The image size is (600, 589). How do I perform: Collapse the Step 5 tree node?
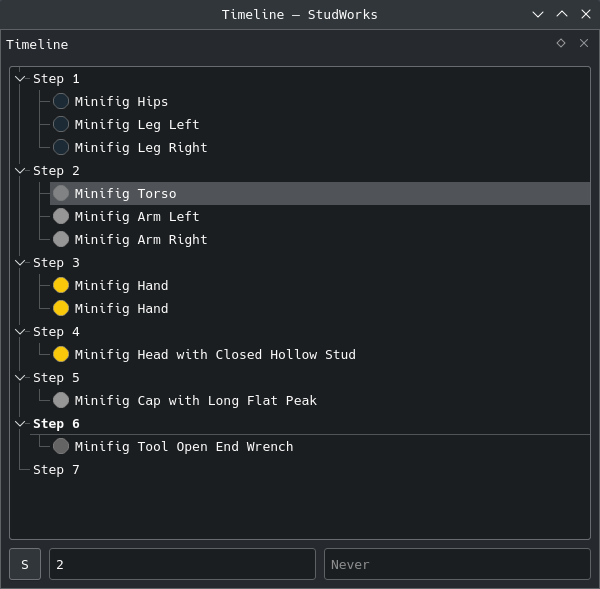click(20, 378)
